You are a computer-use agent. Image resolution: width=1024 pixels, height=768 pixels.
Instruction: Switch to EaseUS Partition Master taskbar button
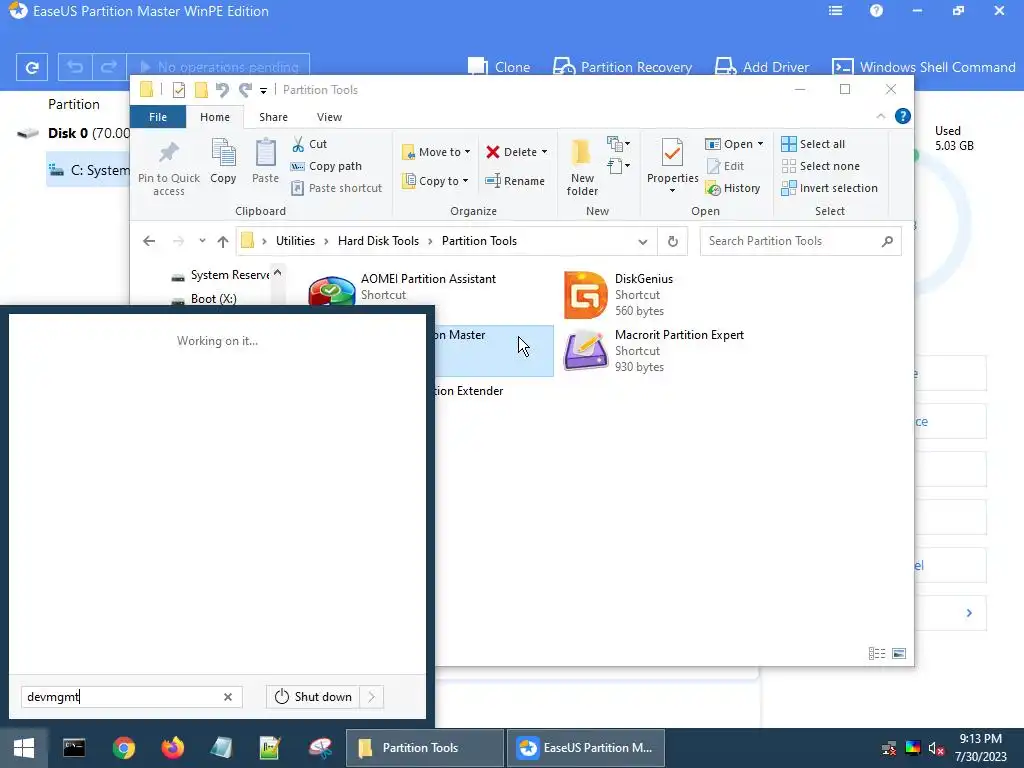coord(586,748)
